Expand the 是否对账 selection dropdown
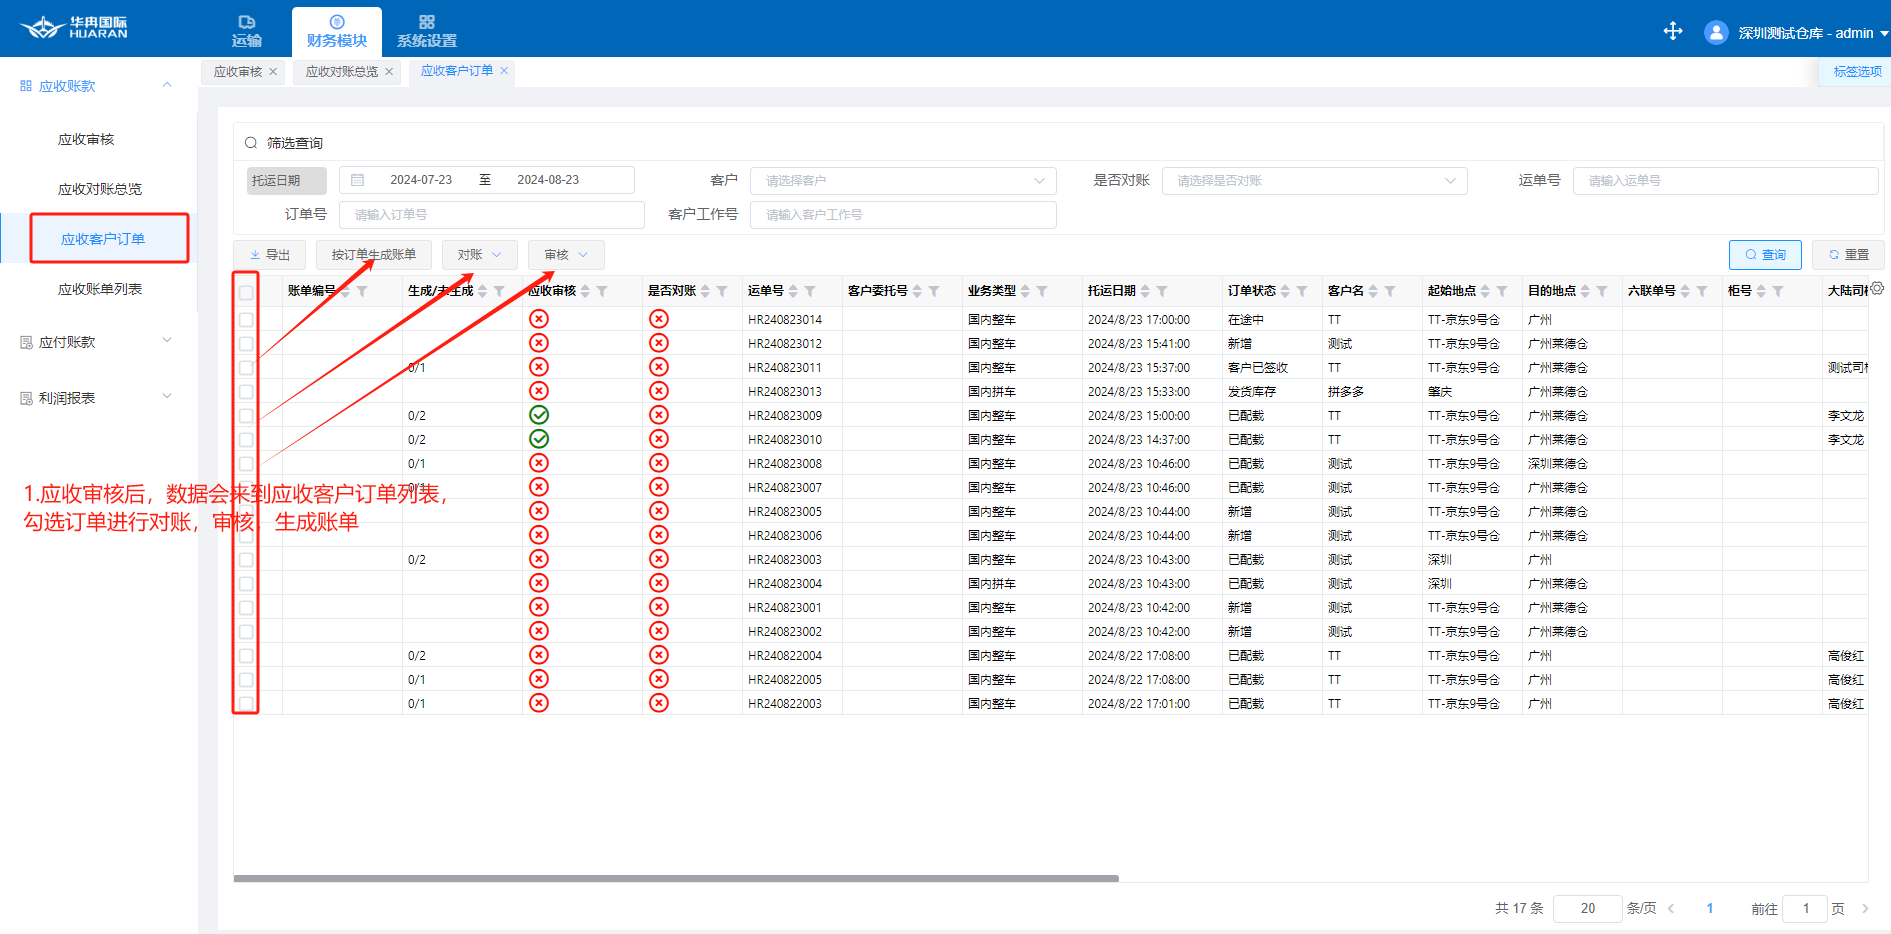Image resolution: width=1891 pixels, height=934 pixels. (x=1314, y=181)
